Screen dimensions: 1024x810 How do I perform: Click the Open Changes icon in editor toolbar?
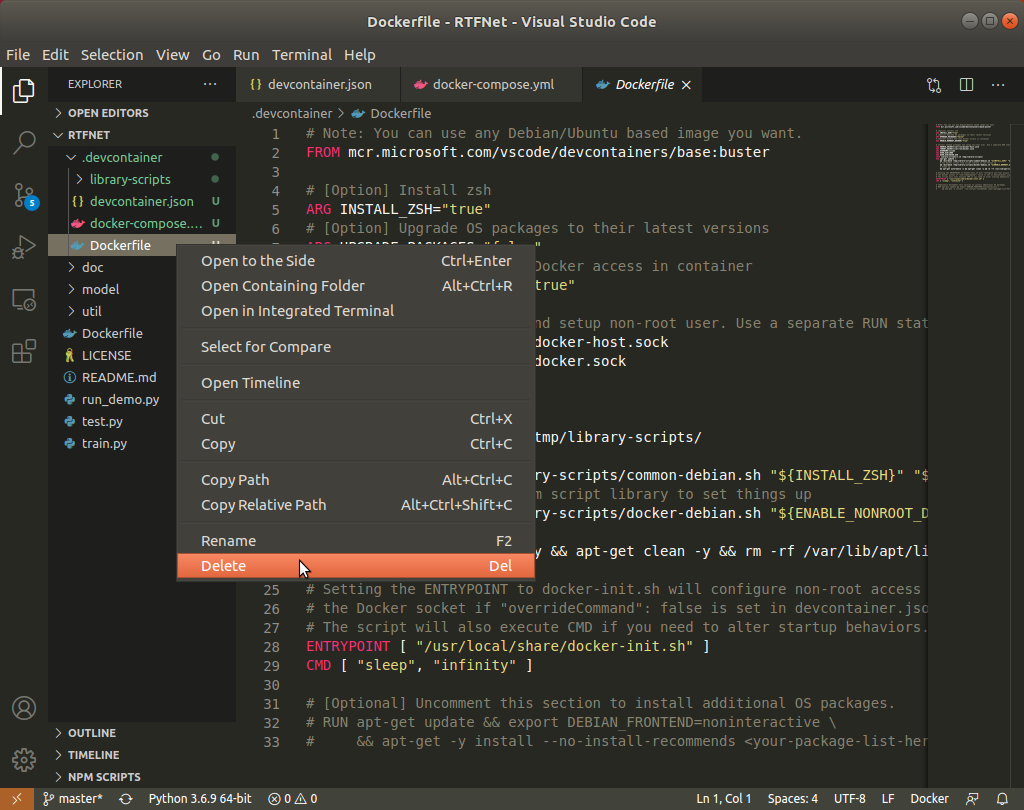click(934, 85)
